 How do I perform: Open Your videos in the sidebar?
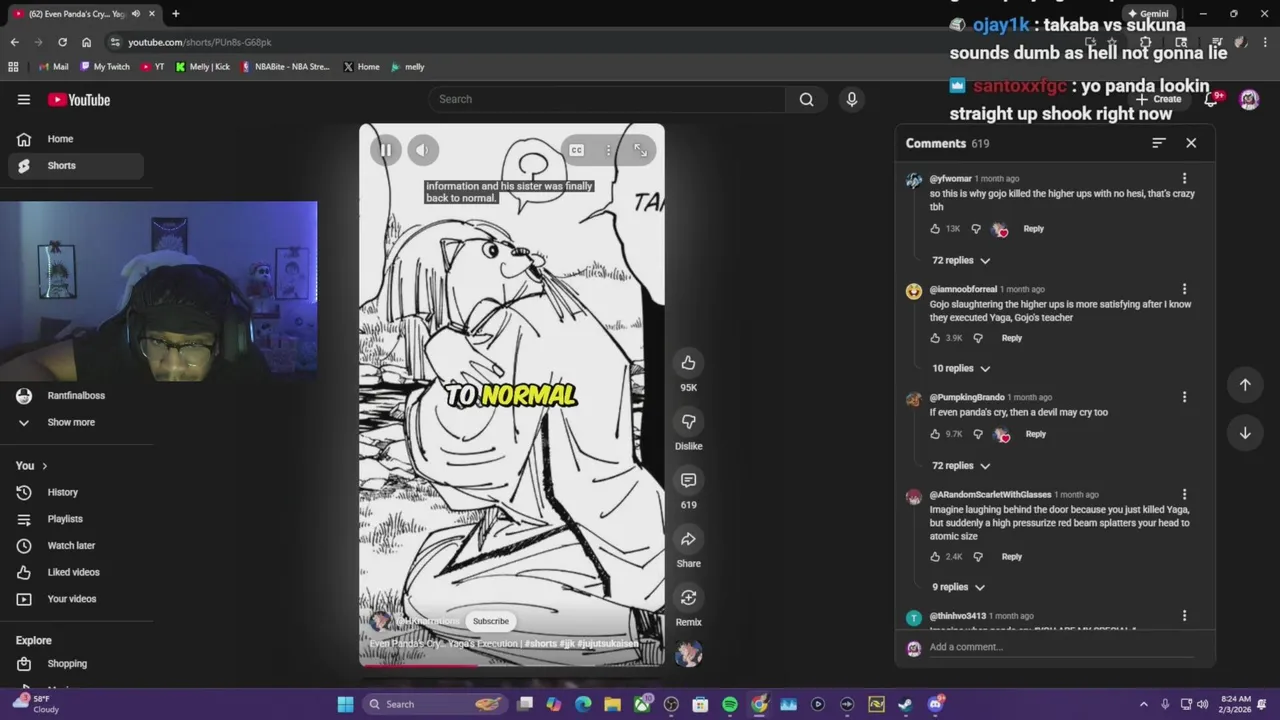pyautogui.click(x=76, y=599)
